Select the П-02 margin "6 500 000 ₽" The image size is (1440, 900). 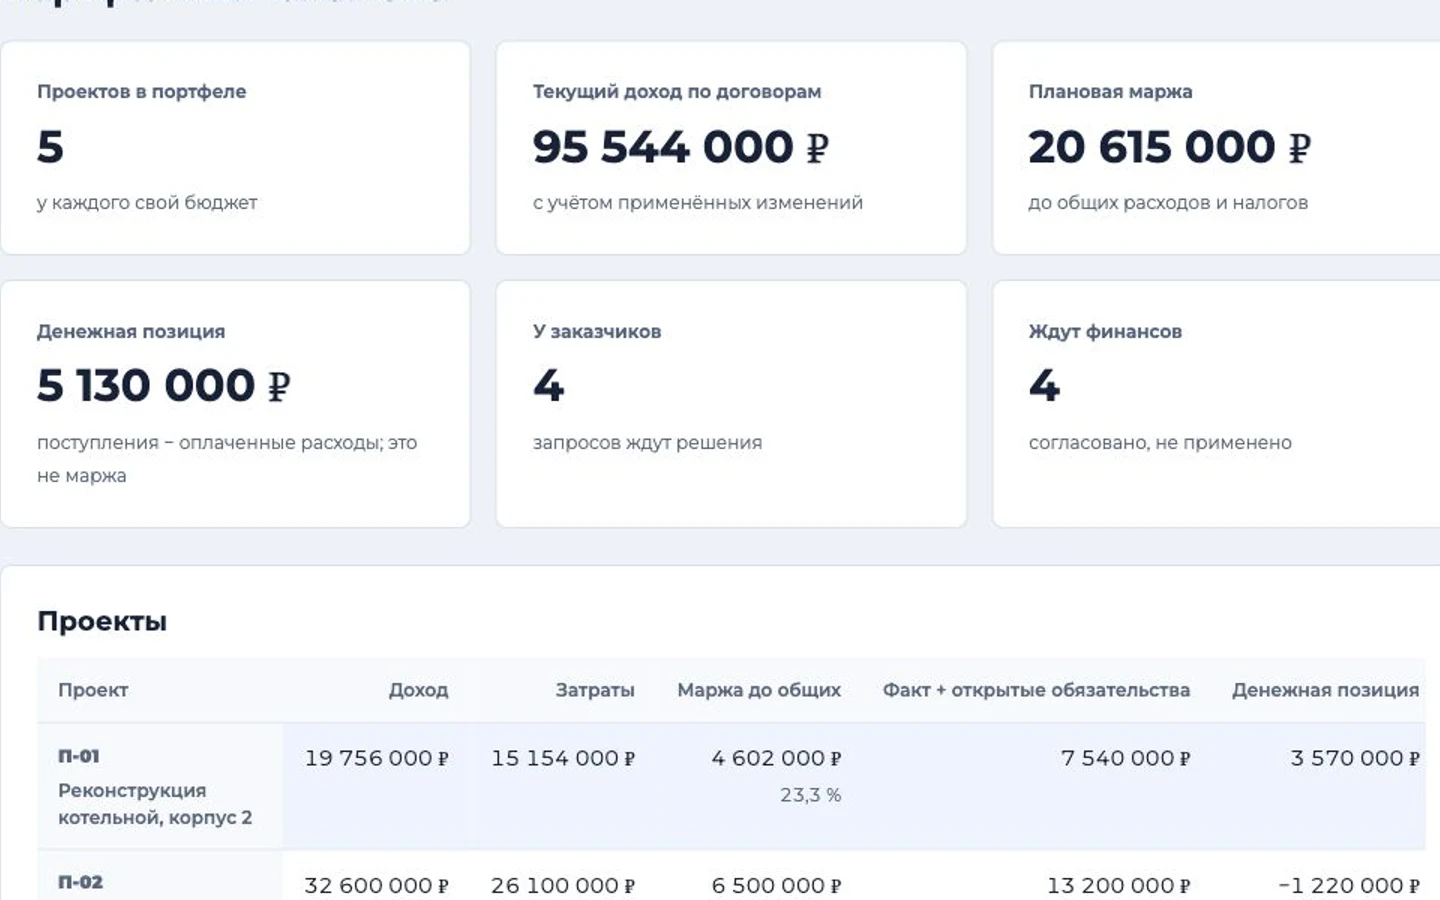[x=776, y=886]
